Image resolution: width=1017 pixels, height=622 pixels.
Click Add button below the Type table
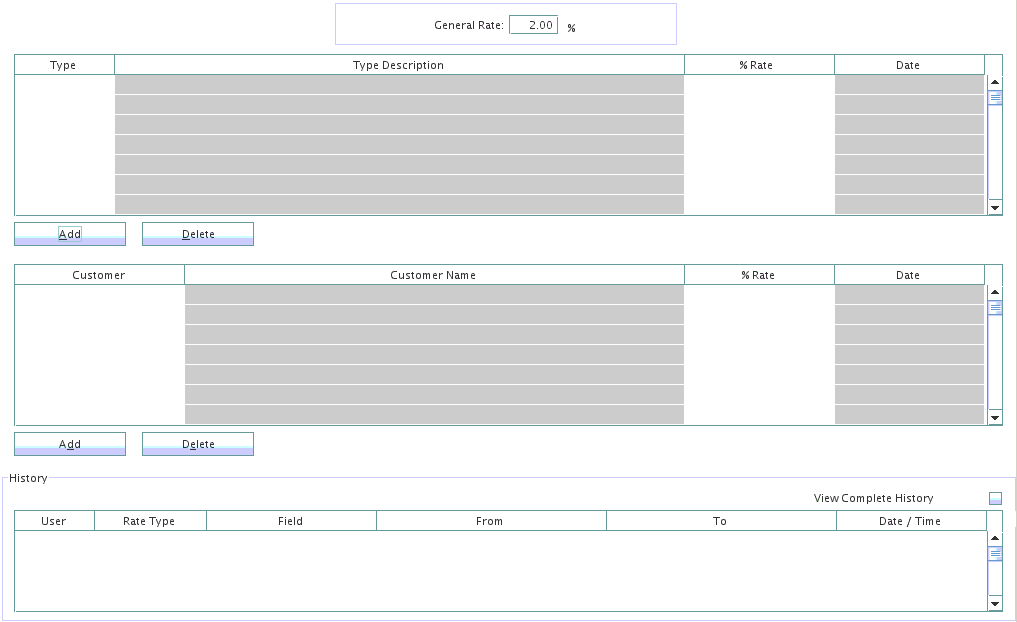click(x=70, y=234)
